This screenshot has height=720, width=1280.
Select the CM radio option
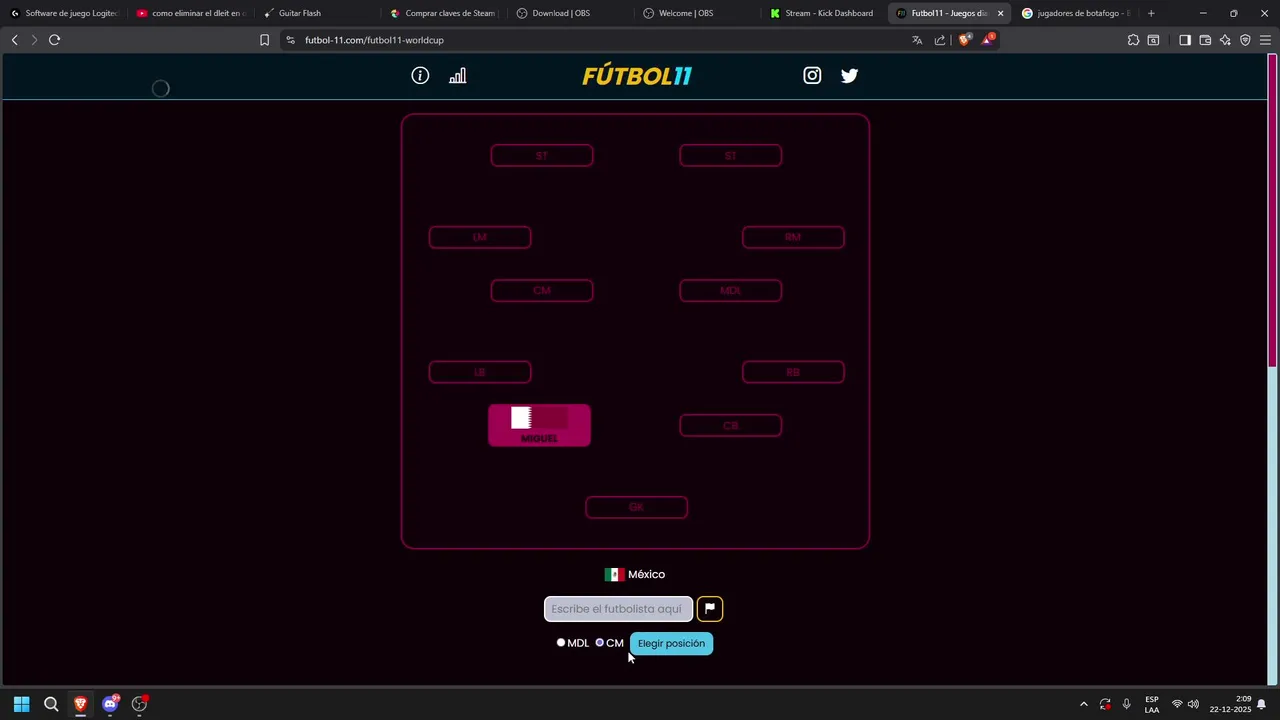[600, 643]
